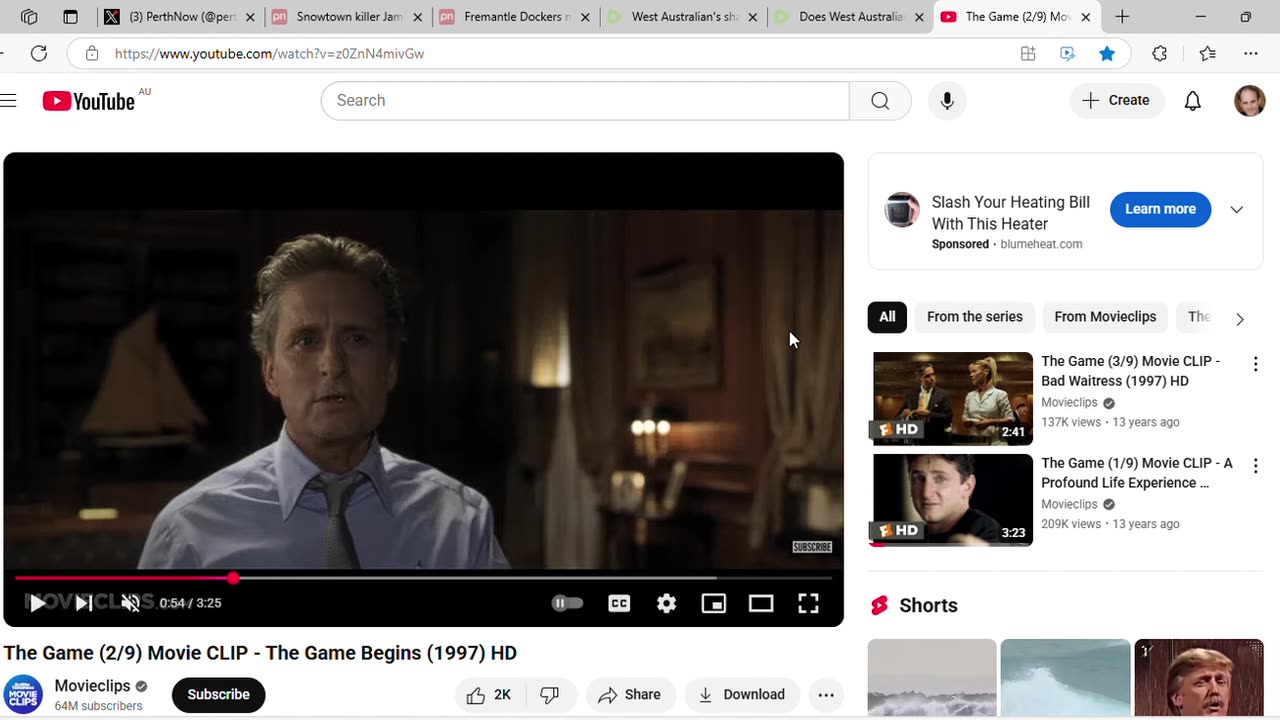Switch to the West Australian's tab

point(684,17)
